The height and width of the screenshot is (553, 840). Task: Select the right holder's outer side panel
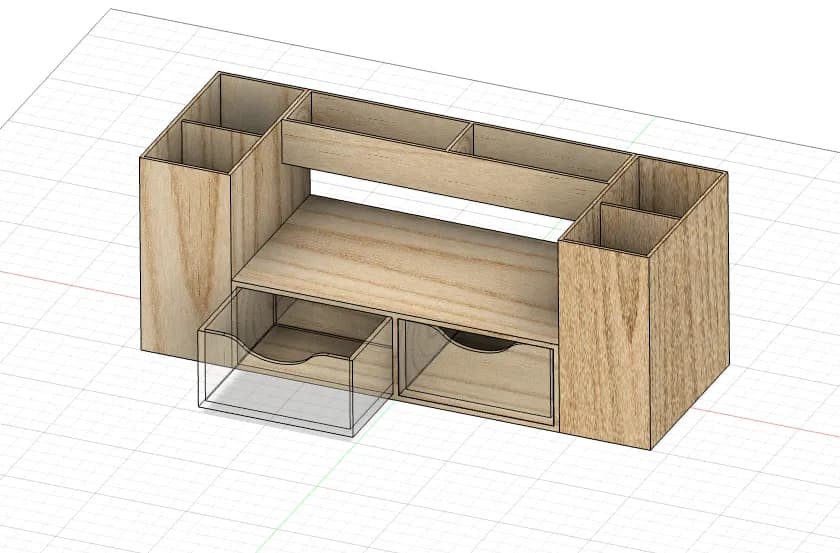pos(690,309)
